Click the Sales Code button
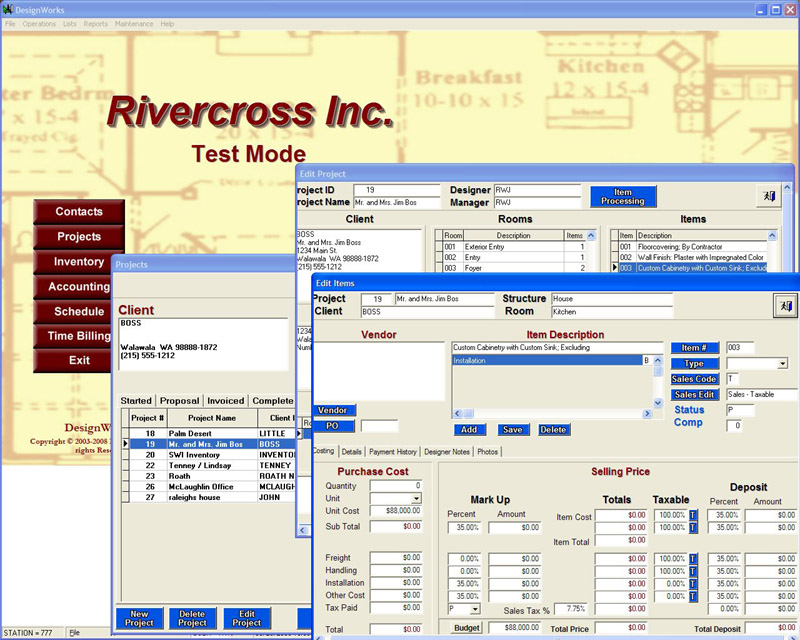This screenshot has height=640, width=800. 694,379
